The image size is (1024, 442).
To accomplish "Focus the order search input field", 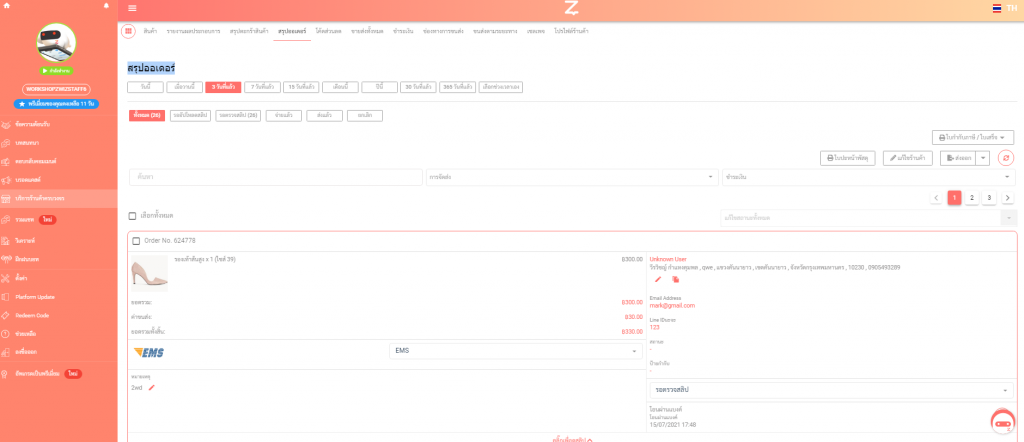I will pyautogui.click(x=276, y=177).
